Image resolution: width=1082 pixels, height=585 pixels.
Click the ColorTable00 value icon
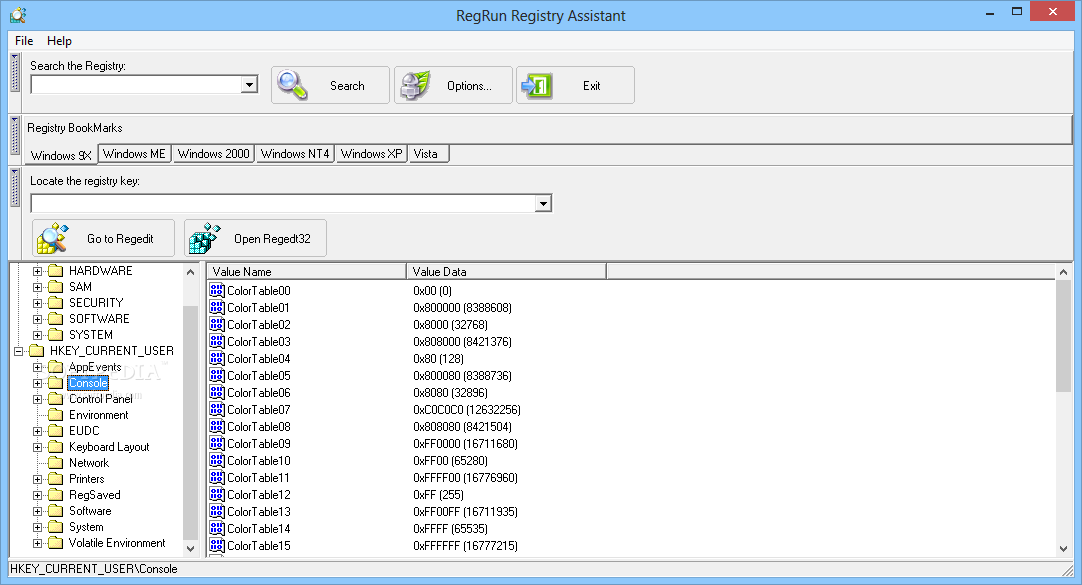[217, 290]
